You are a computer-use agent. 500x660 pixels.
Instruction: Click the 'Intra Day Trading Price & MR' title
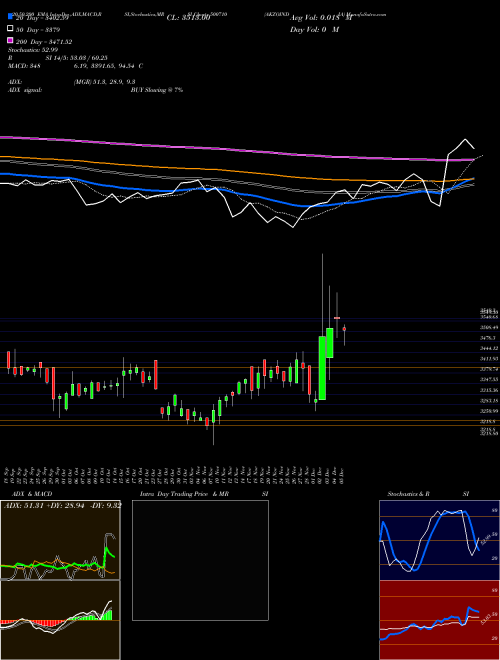(184, 494)
